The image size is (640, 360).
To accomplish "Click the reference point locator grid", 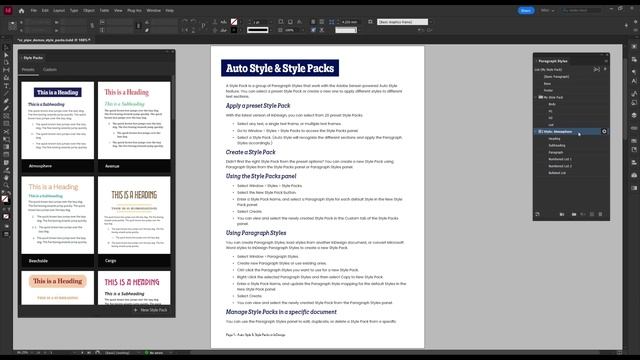I will (x=12, y=25).
